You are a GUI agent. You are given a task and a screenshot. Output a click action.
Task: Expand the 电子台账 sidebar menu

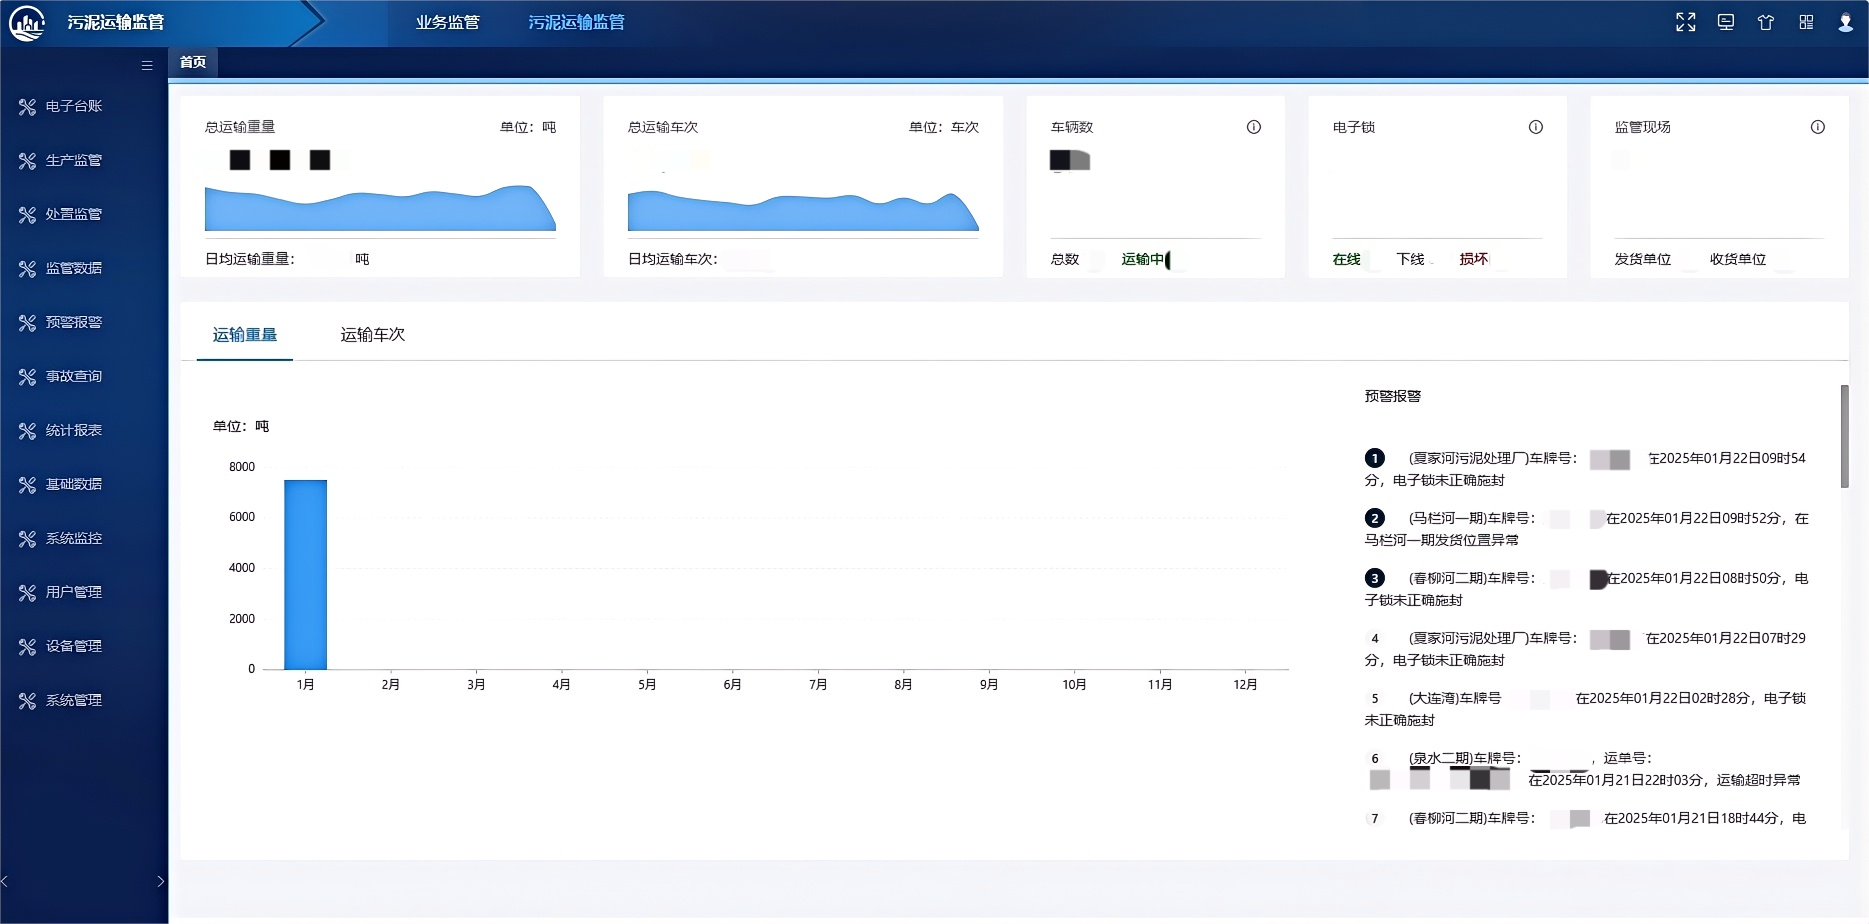tap(74, 106)
